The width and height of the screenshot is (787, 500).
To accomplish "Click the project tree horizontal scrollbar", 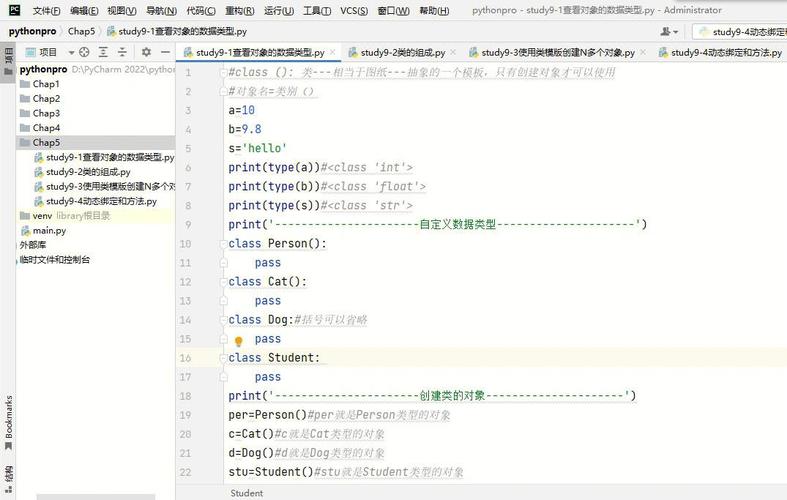I will pyautogui.click(x=95, y=497).
